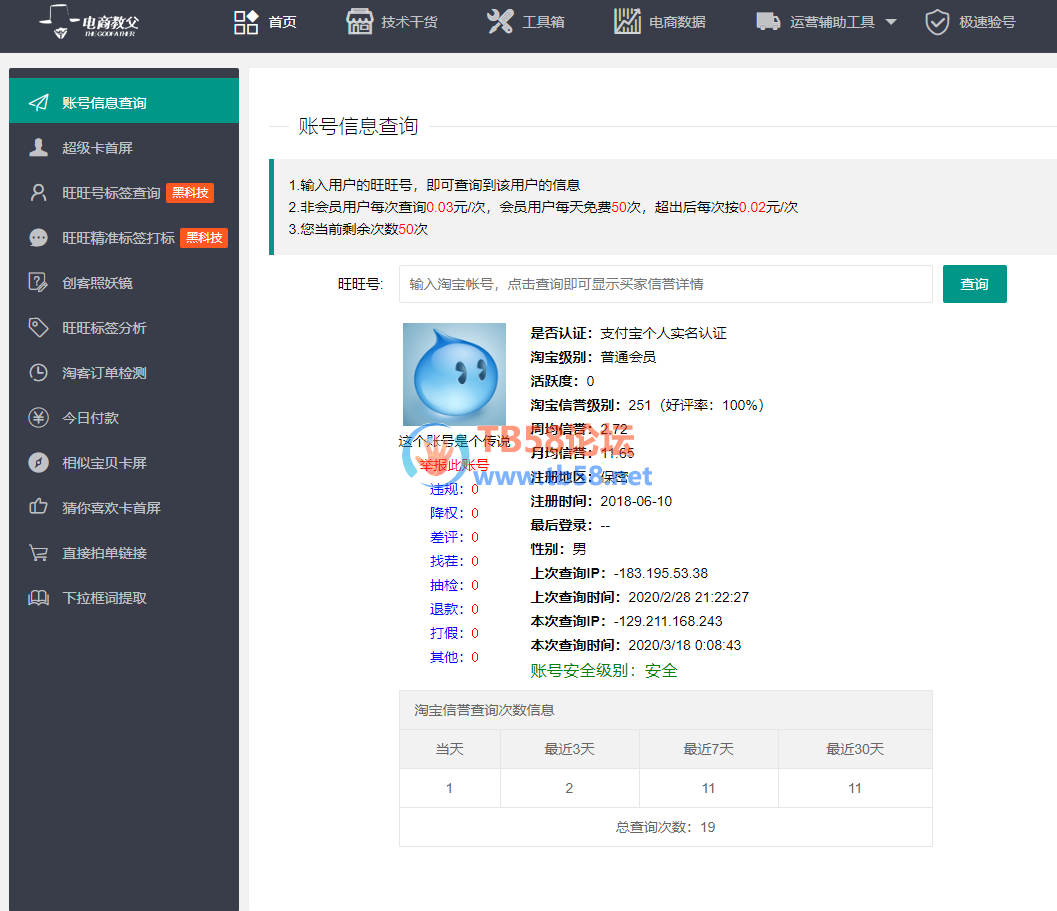The height and width of the screenshot is (911, 1057).
Task: Go to 下拉框词提取 in the sidebar
Action: pyautogui.click(x=124, y=598)
